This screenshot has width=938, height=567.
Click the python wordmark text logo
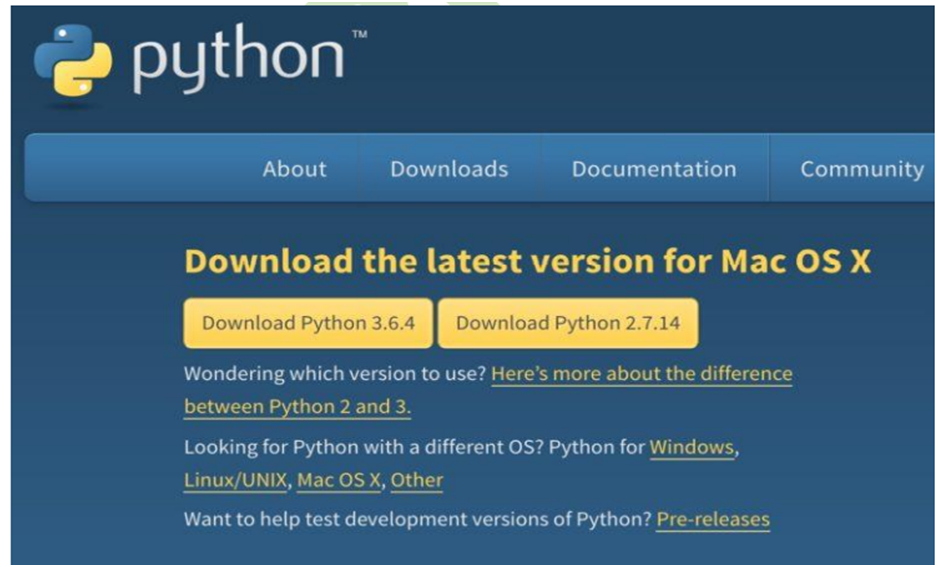click(x=239, y=58)
